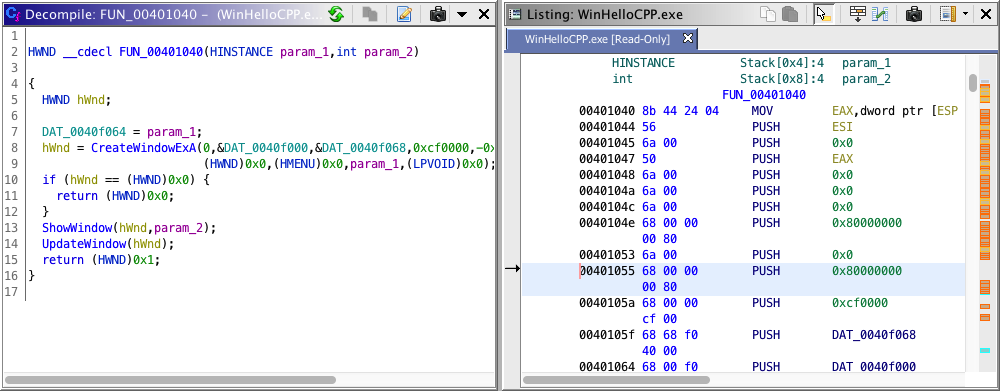Click FUN_00401040 in the decompiled function signature
The width and height of the screenshot is (1000, 391).
point(161,52)
